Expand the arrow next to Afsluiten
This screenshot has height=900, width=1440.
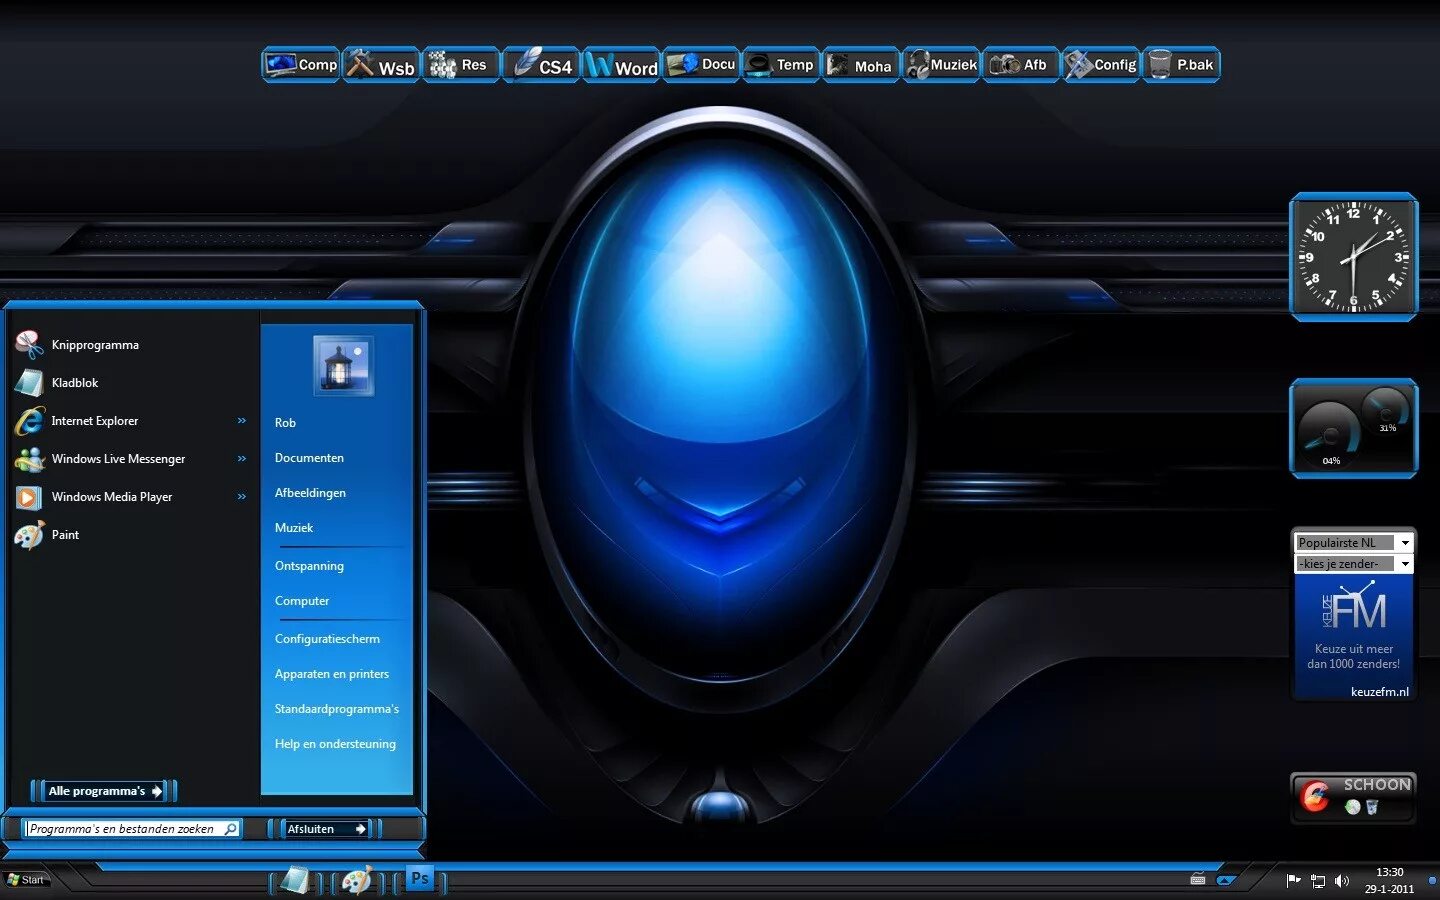(361, 829)
